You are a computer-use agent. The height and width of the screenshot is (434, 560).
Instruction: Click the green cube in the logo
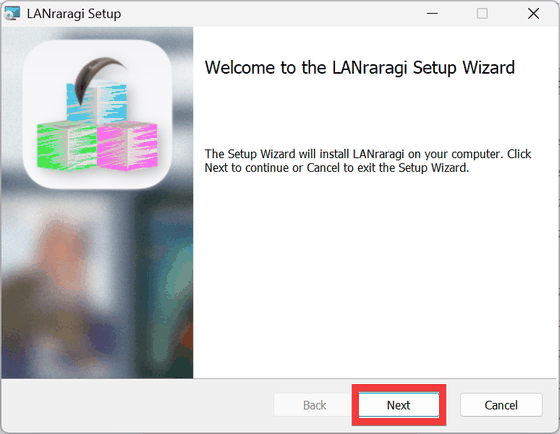tap(67, 146)
